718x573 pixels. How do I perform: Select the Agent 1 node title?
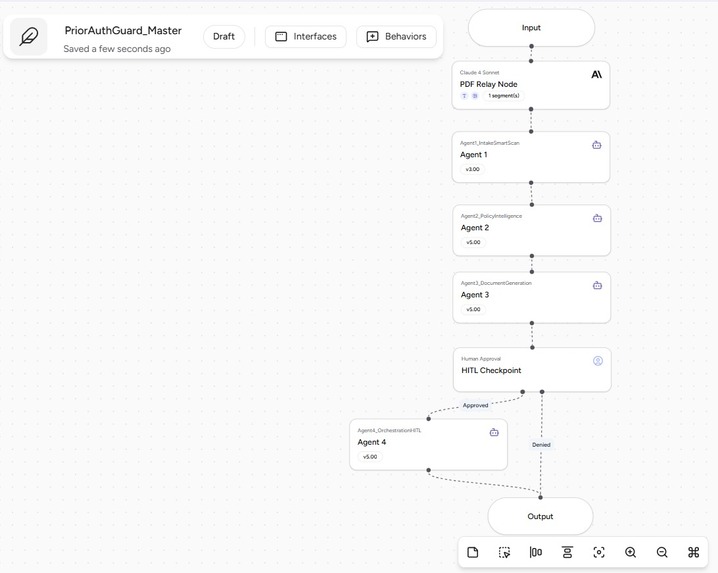pos(473,155)
